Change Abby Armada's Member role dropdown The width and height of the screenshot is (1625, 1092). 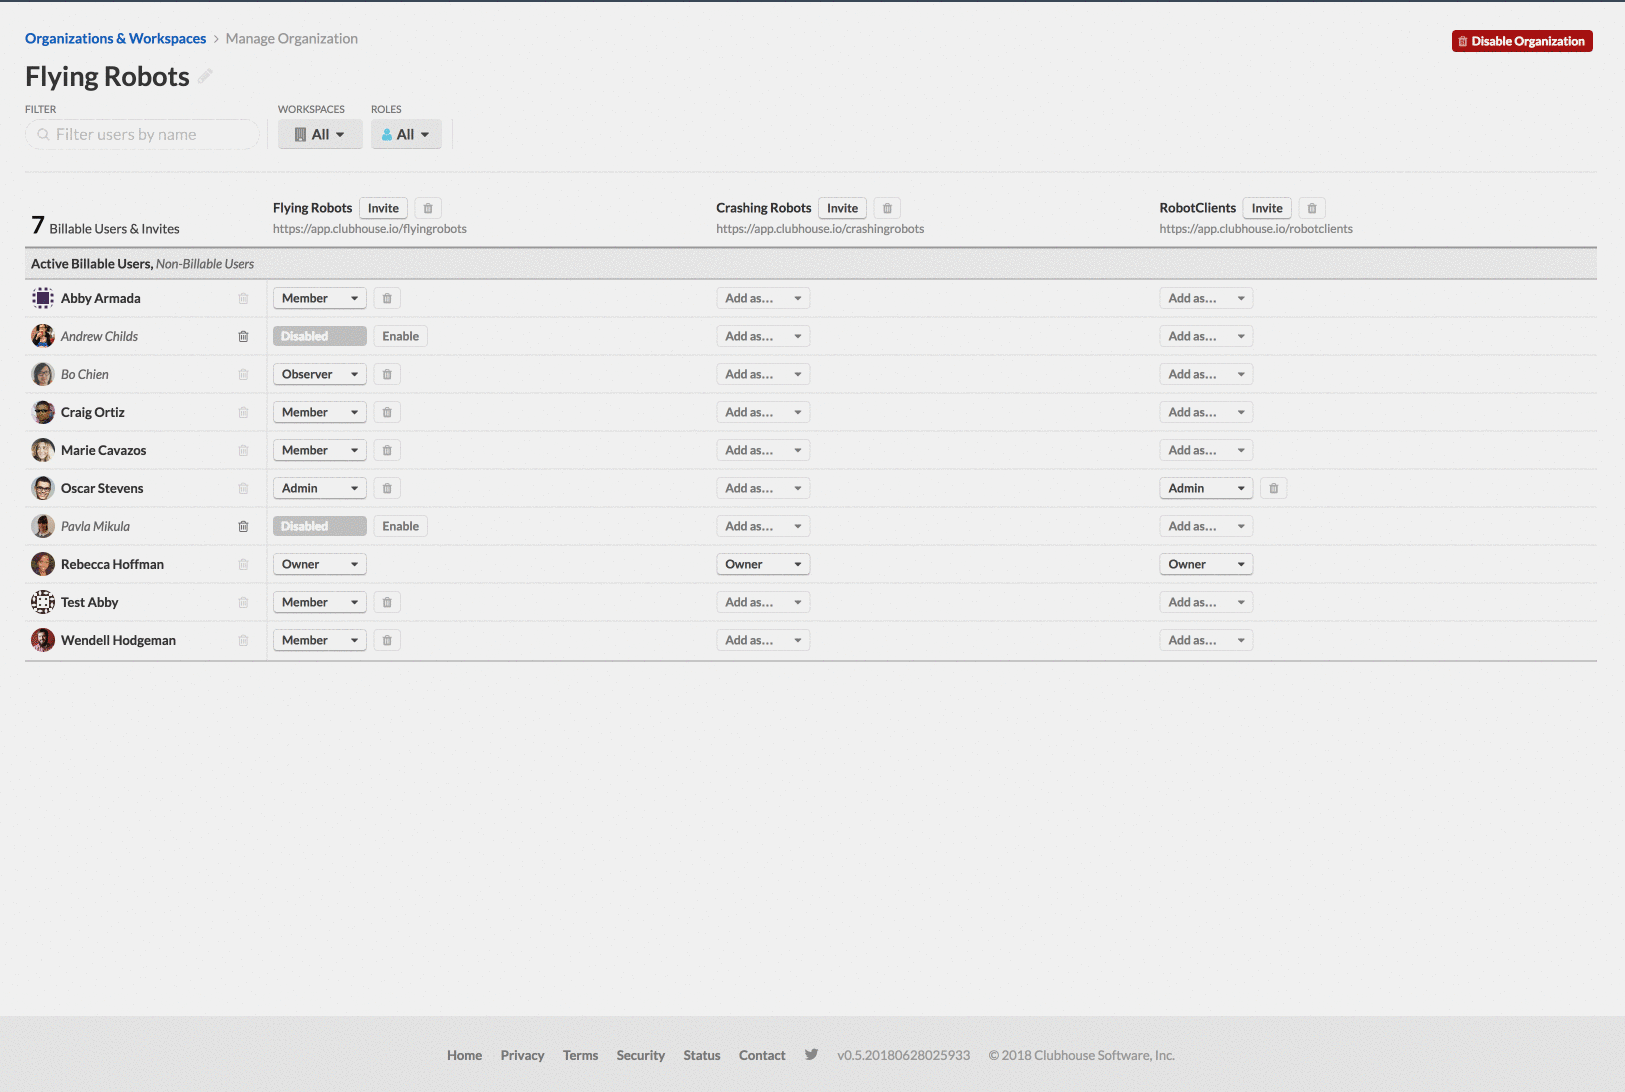pyautogui.click(x=320, y=298)
